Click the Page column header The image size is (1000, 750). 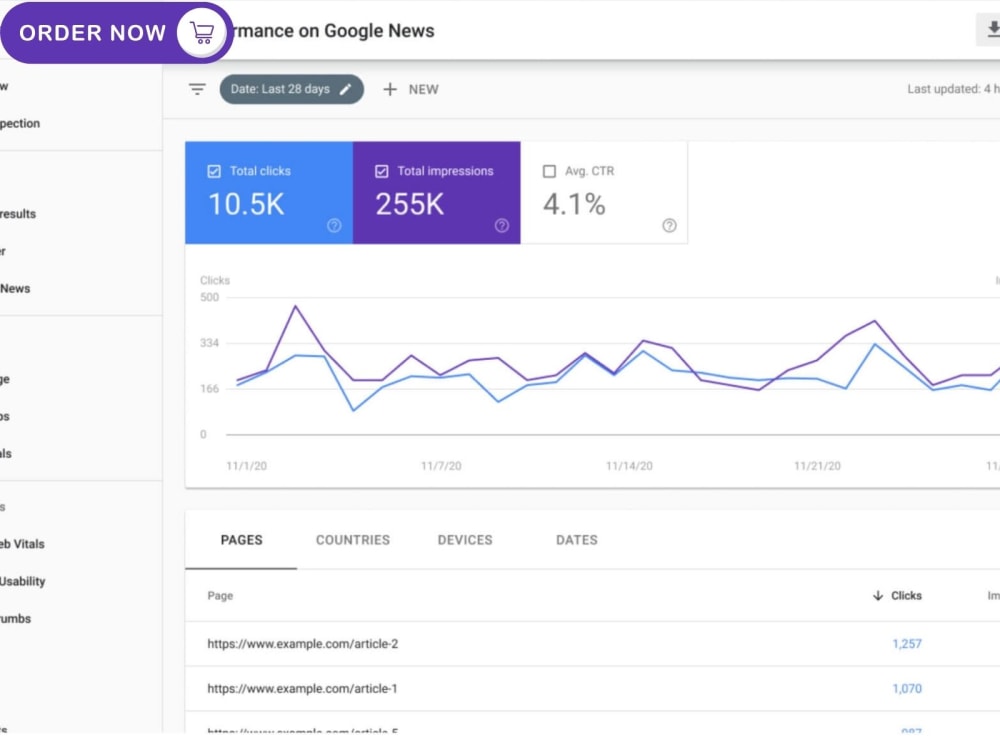tap(220, 596)
